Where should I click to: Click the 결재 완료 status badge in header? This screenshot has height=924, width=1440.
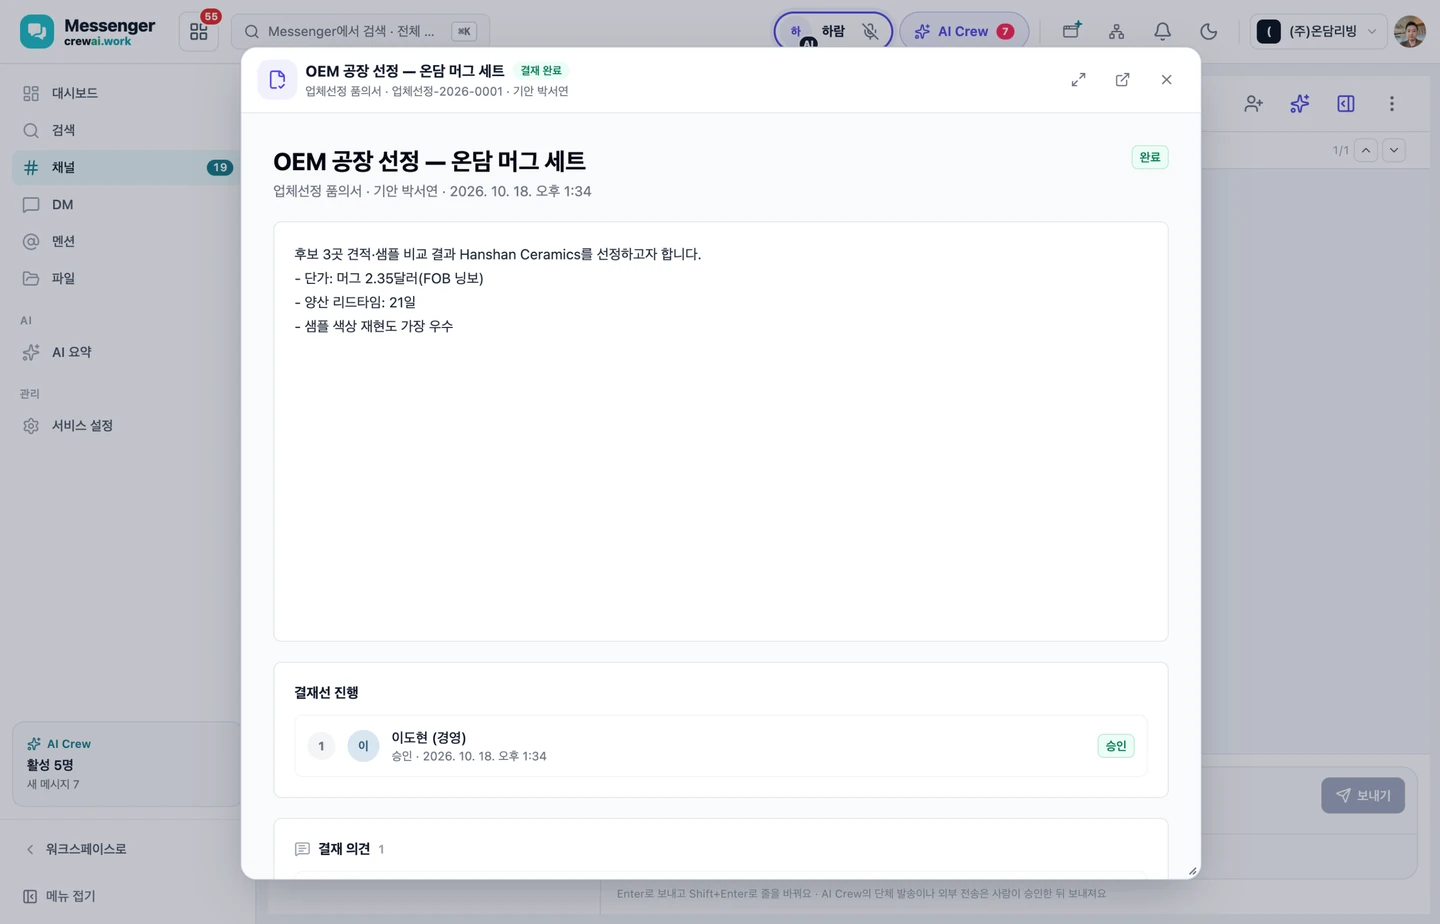coord(541,70)
